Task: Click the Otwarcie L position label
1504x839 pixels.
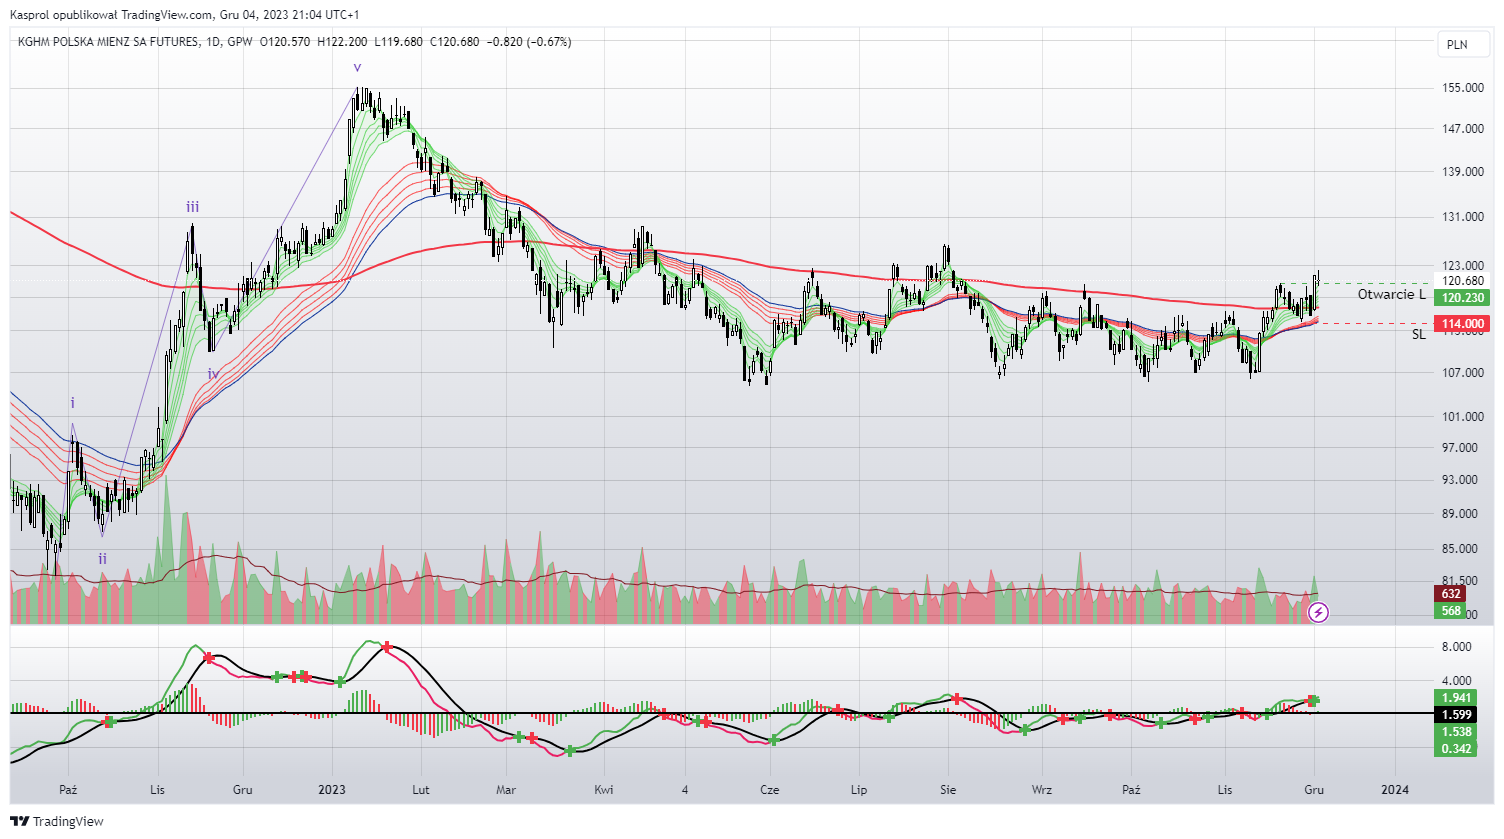Action: coord(1391,295)
